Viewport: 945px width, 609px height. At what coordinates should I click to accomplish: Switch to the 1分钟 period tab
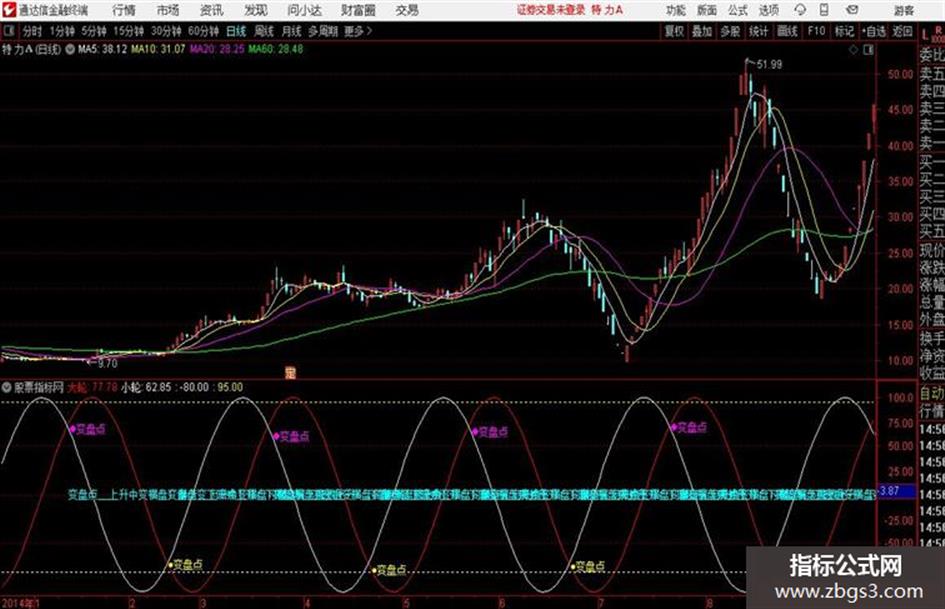[61, 31]
